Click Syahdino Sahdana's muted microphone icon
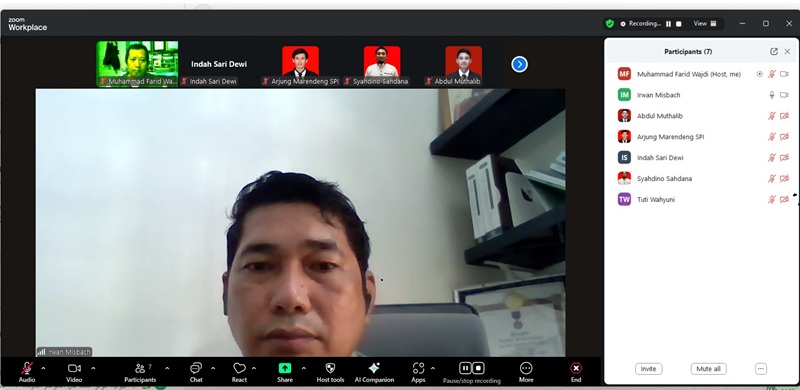Image resolution: width=800 pixels, height=390 pixels. click(x=772, y=179)
